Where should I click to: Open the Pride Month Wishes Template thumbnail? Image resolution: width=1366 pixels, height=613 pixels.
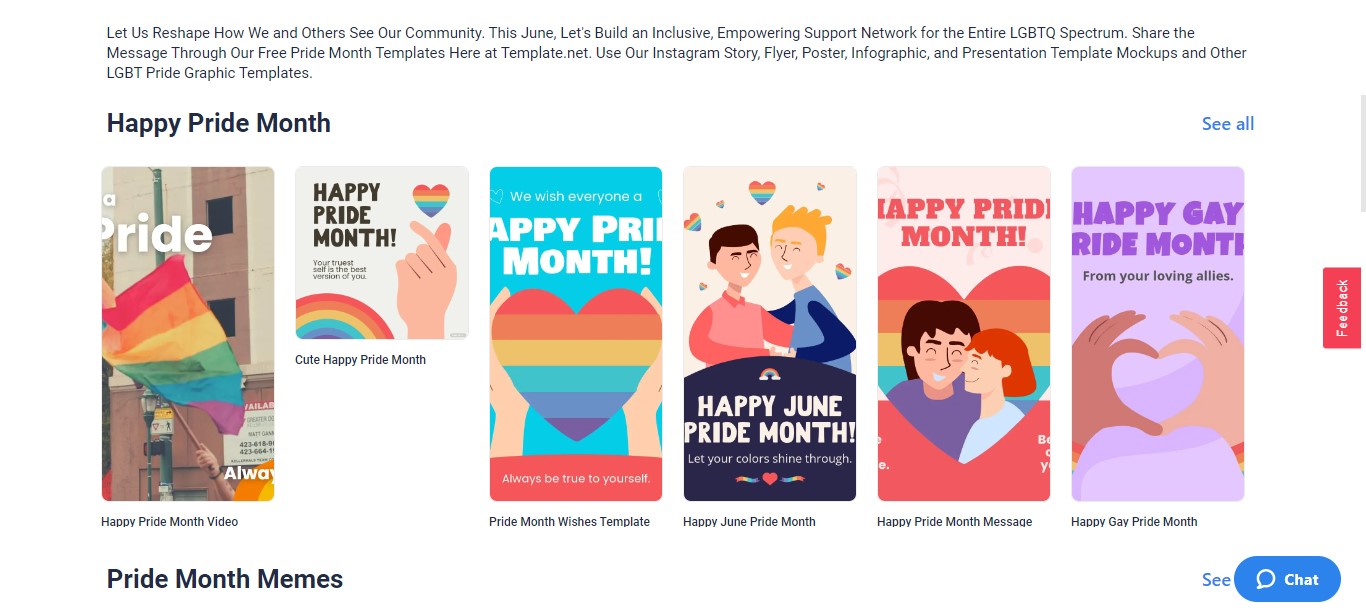pyautogui.click(x=576, y=334)
